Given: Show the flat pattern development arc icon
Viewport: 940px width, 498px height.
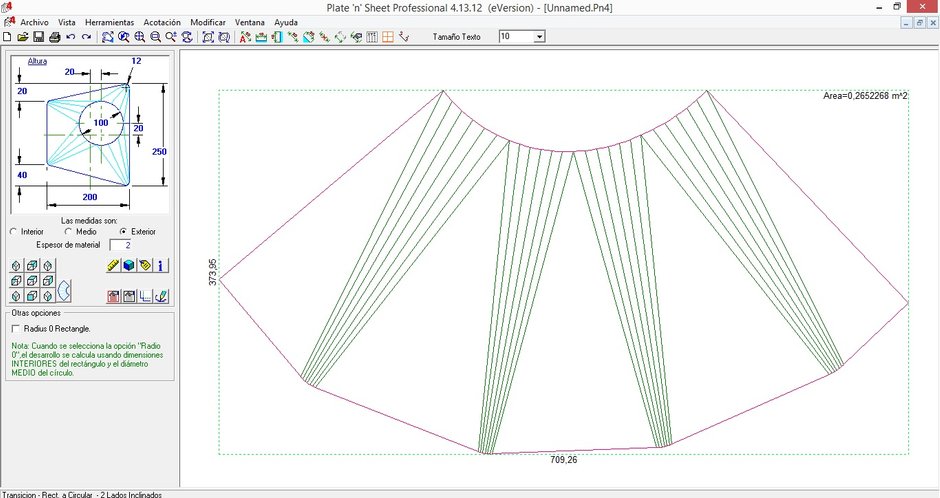Looking at the screenshot, I should tap(64, 291).
